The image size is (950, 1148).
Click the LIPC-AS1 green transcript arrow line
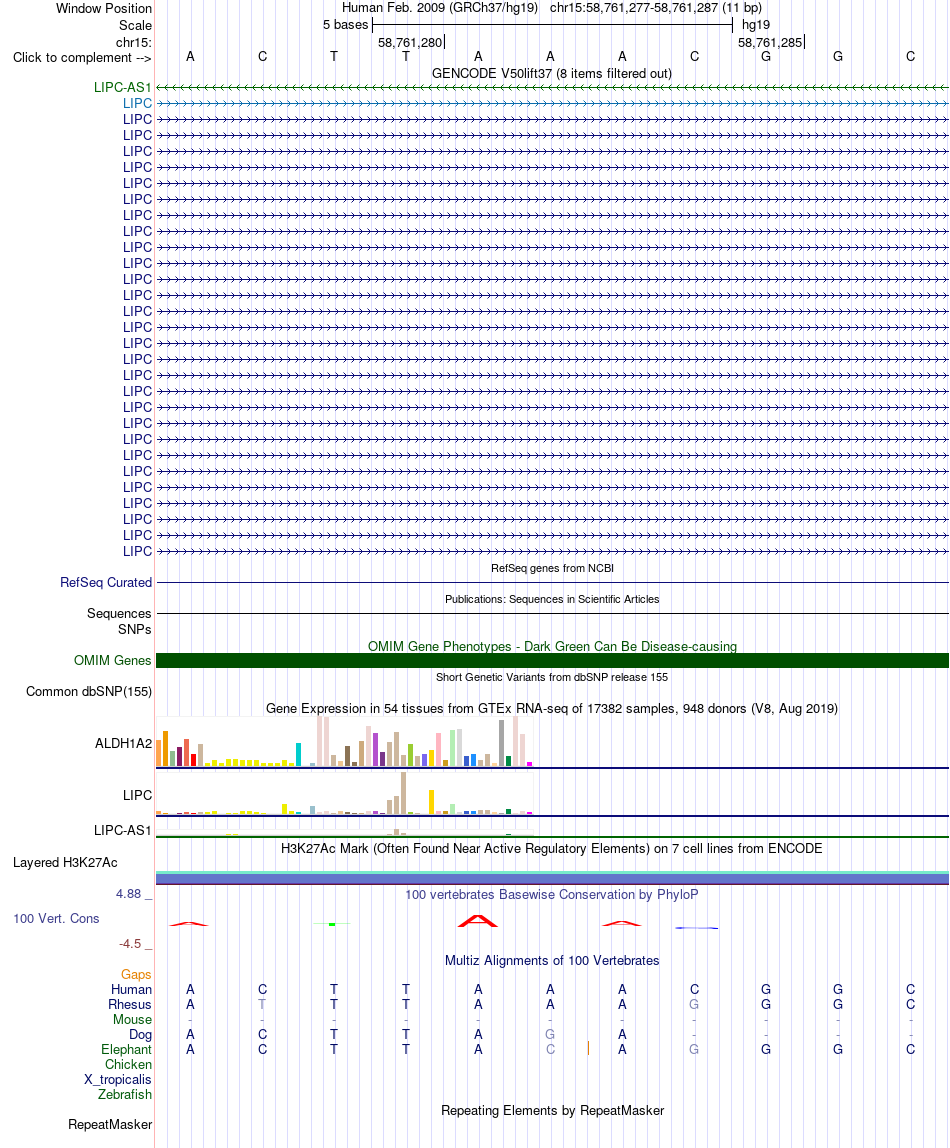pos(553,87)
